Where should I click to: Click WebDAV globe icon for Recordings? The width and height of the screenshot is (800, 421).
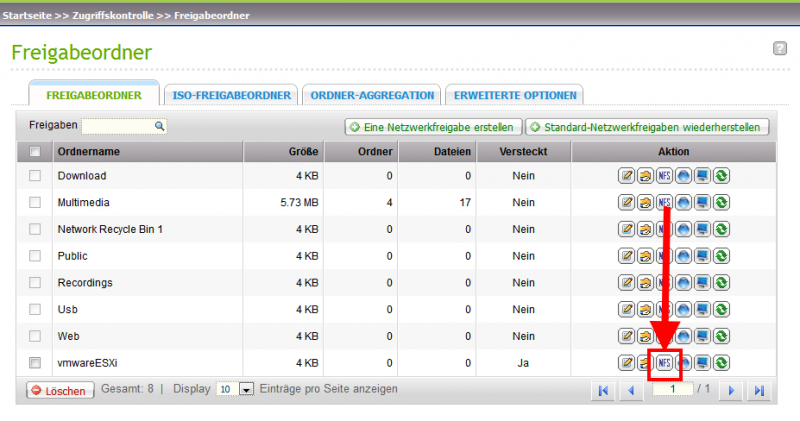click(x=683, y=282)
